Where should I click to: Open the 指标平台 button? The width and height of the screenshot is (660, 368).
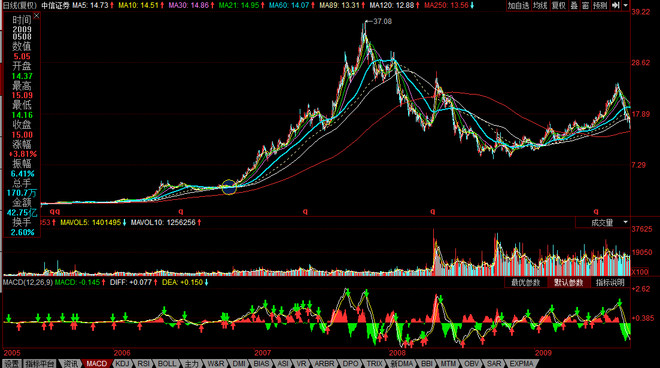tap(40, 363)
